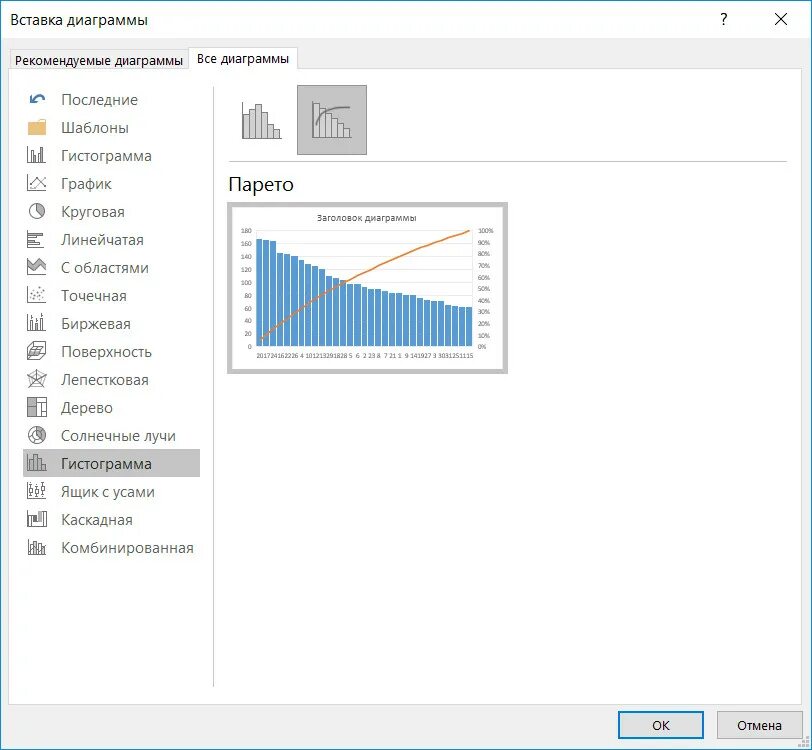Select the Дерево treemap icon
Screen dimensions: 812x750
[37, 407]
